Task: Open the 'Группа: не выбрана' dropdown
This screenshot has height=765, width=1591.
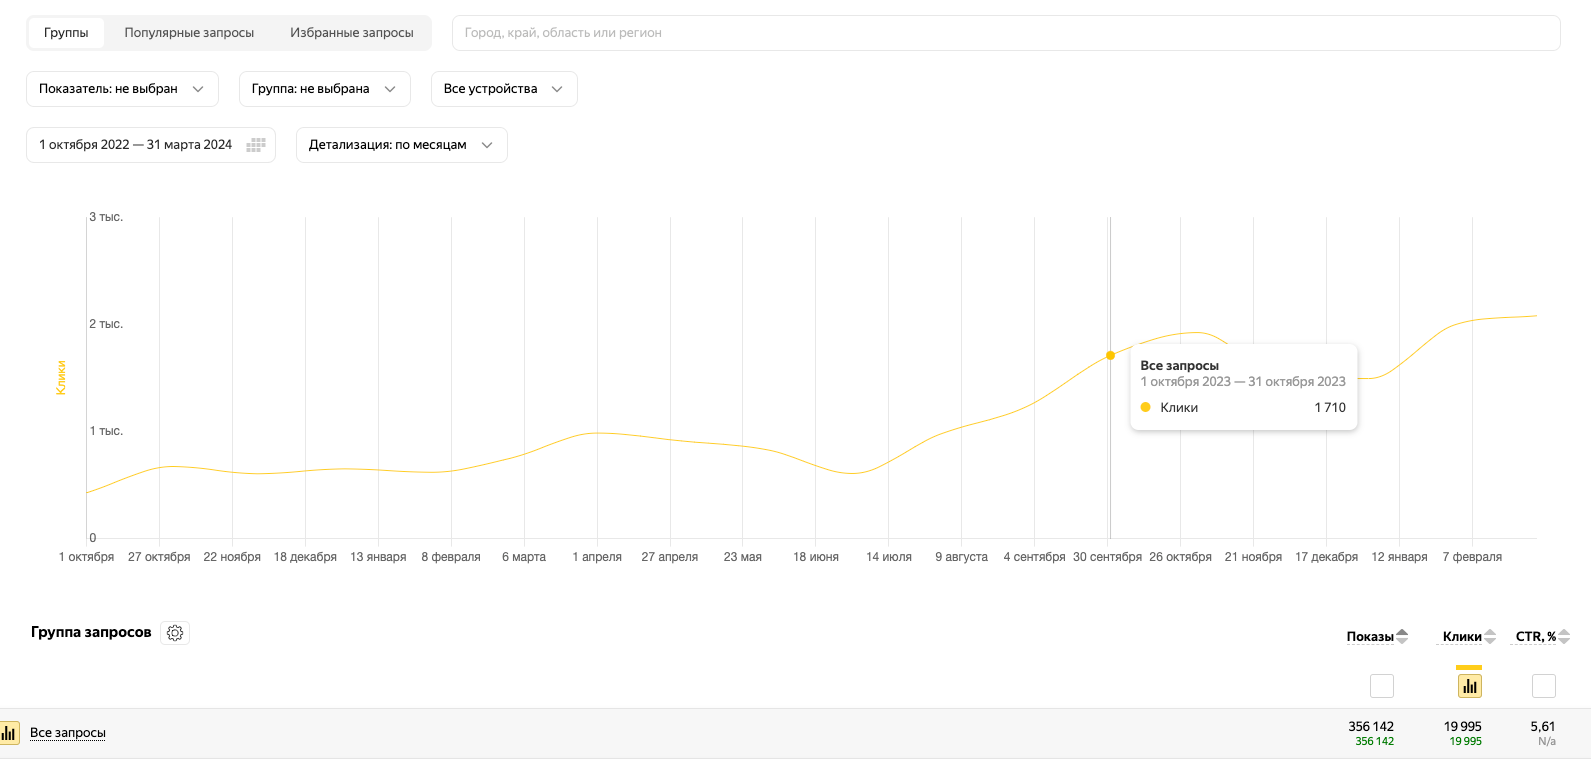Action: coord(324,89)
